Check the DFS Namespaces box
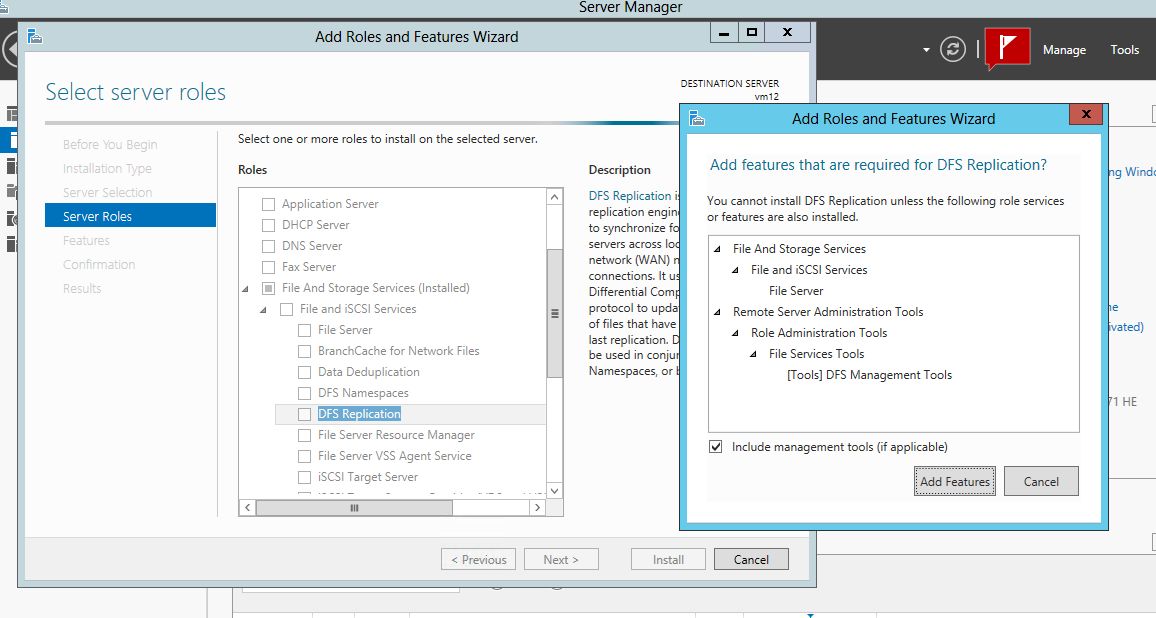 [x=304, y=393]
